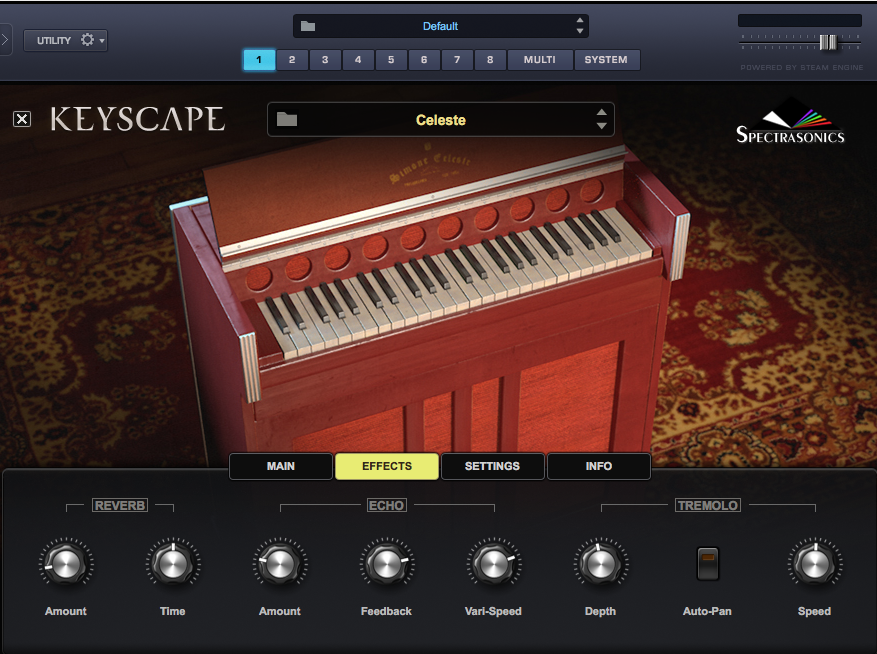Select part 2 button
This screenshot has height=654, width=877.
292,59
